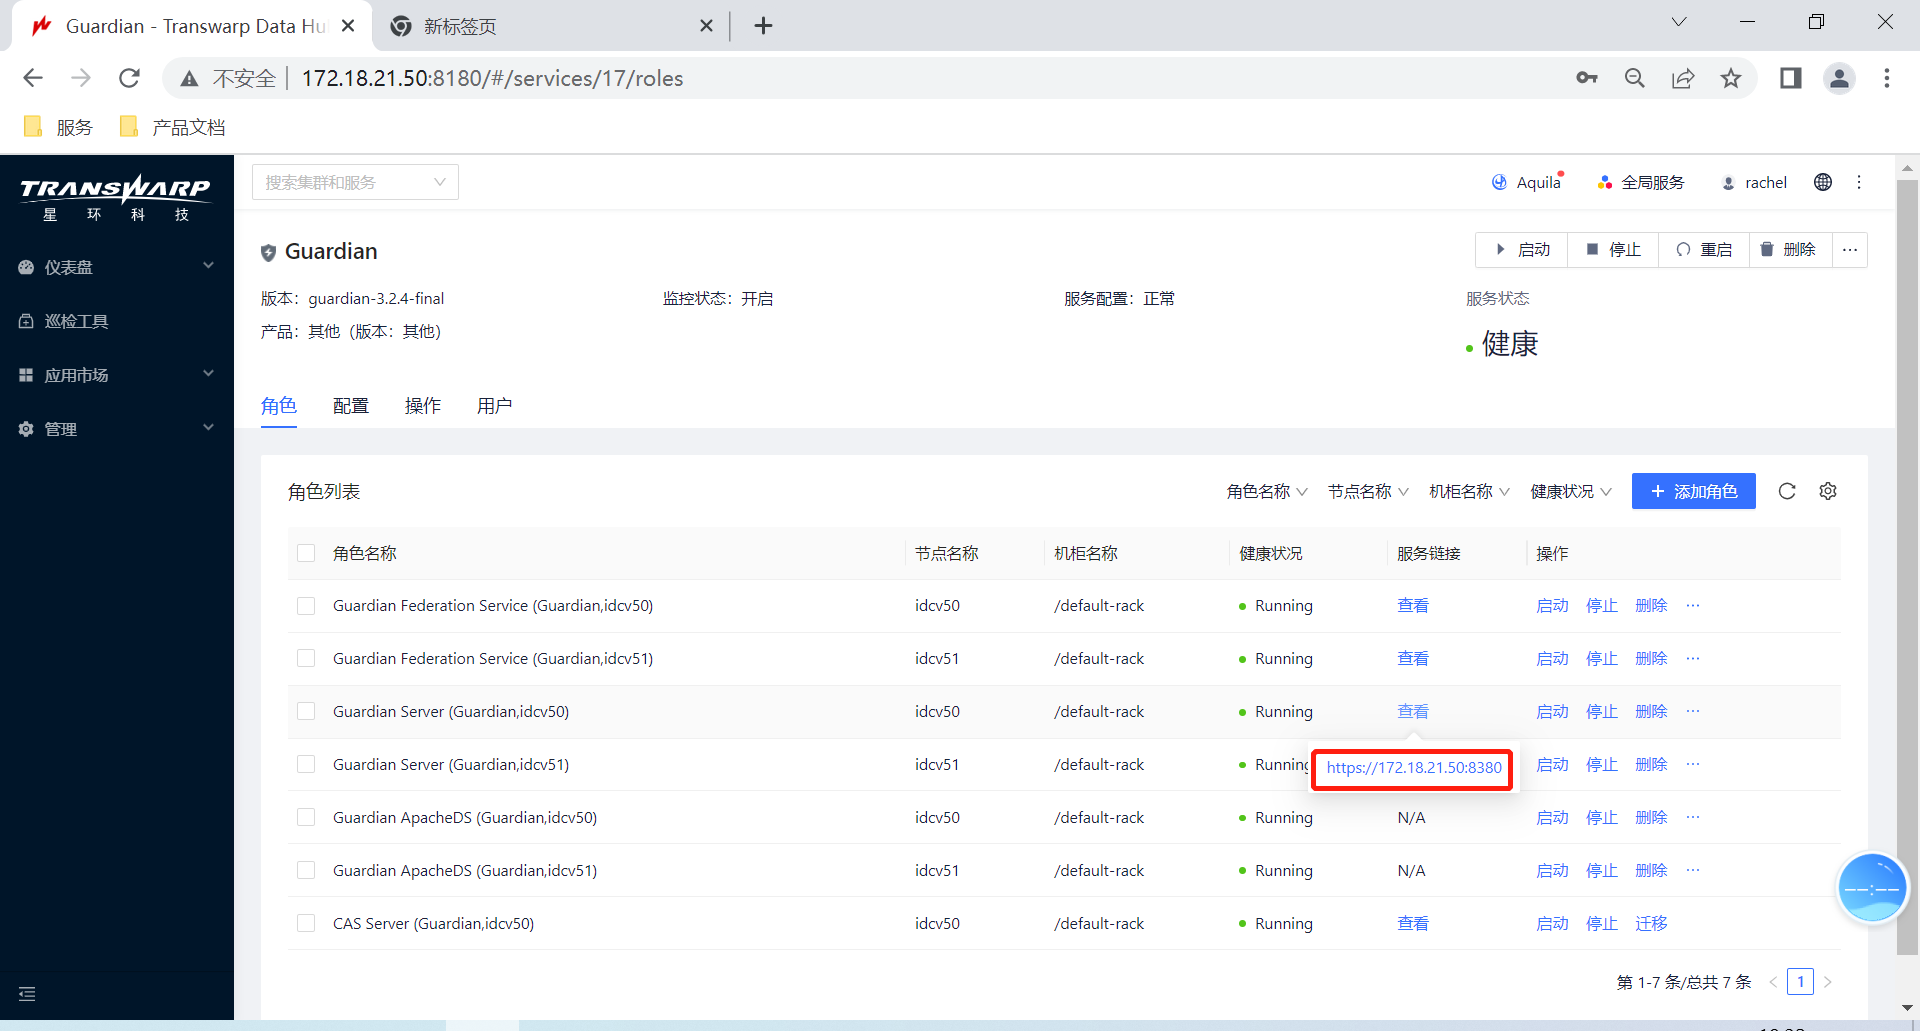Open more service actions ellipsis button
The width and height of the screenshot is (1920, 1031).
pos(1850,250)
